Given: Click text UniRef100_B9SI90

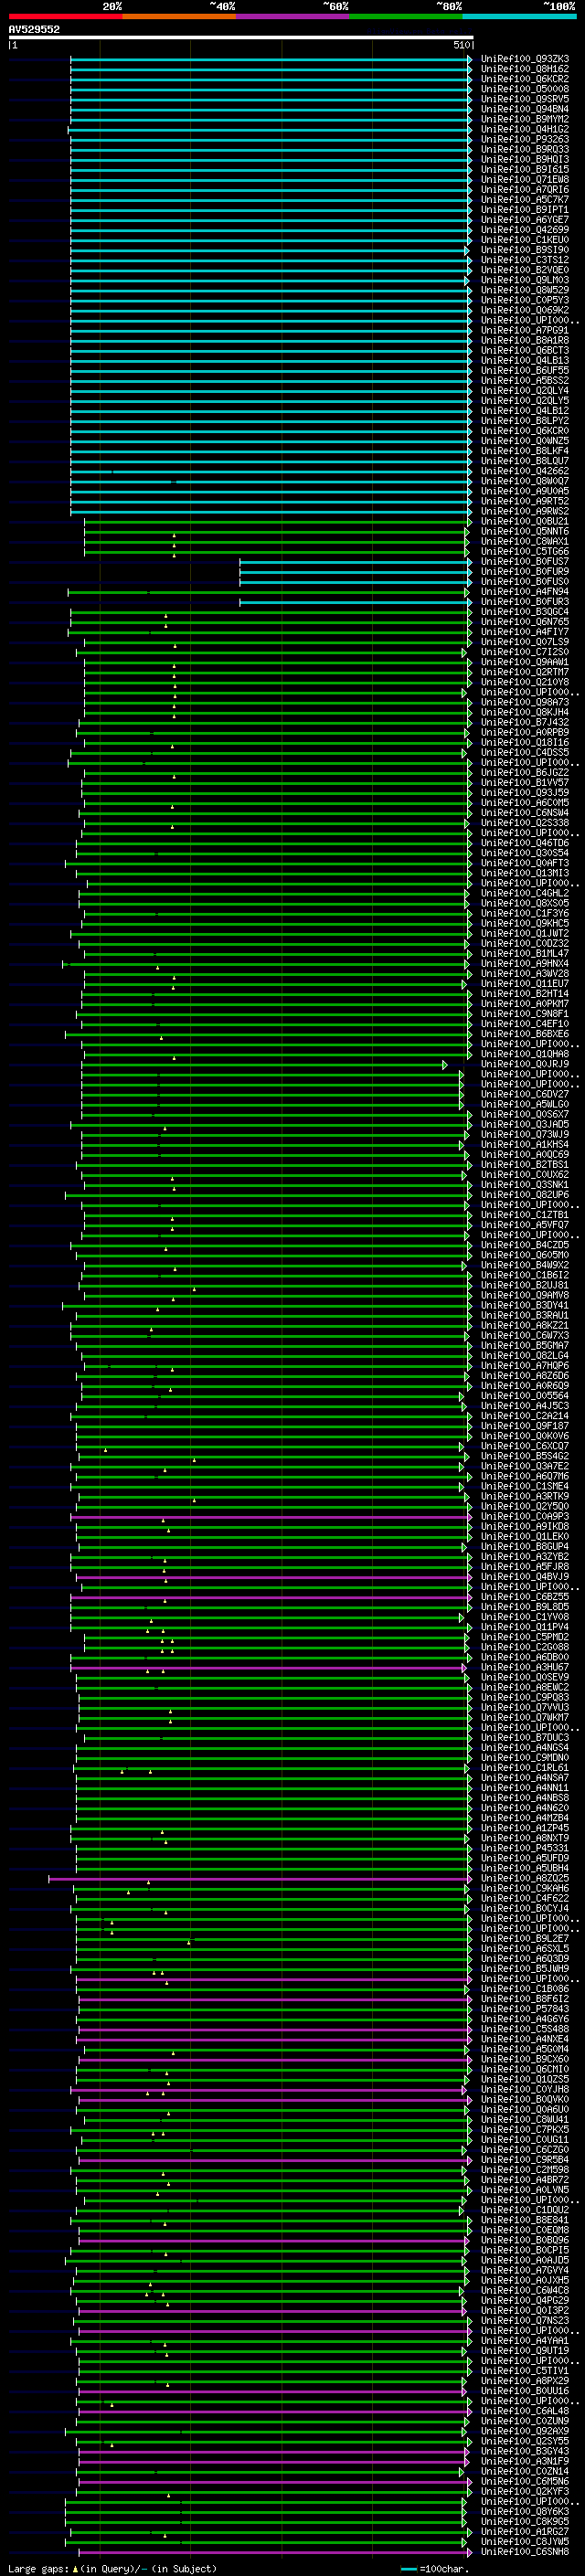Looking at the screenshot, I should (x=525, y=250).
